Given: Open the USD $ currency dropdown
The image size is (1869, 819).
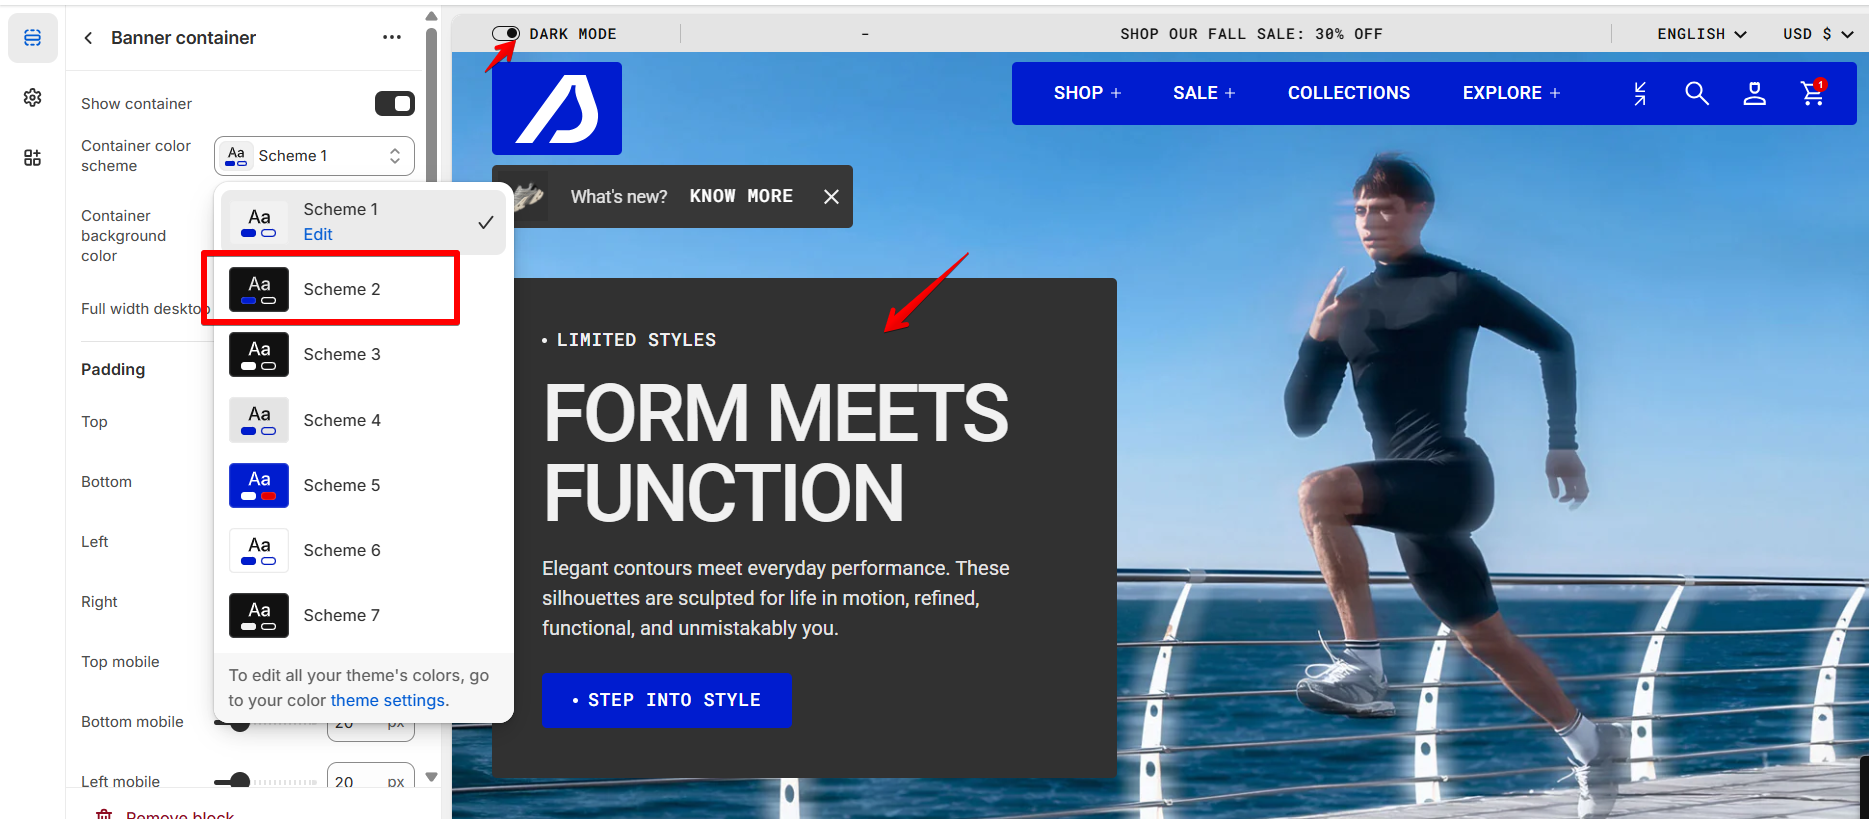Looking at the screenshot, I should (1818, 34).
